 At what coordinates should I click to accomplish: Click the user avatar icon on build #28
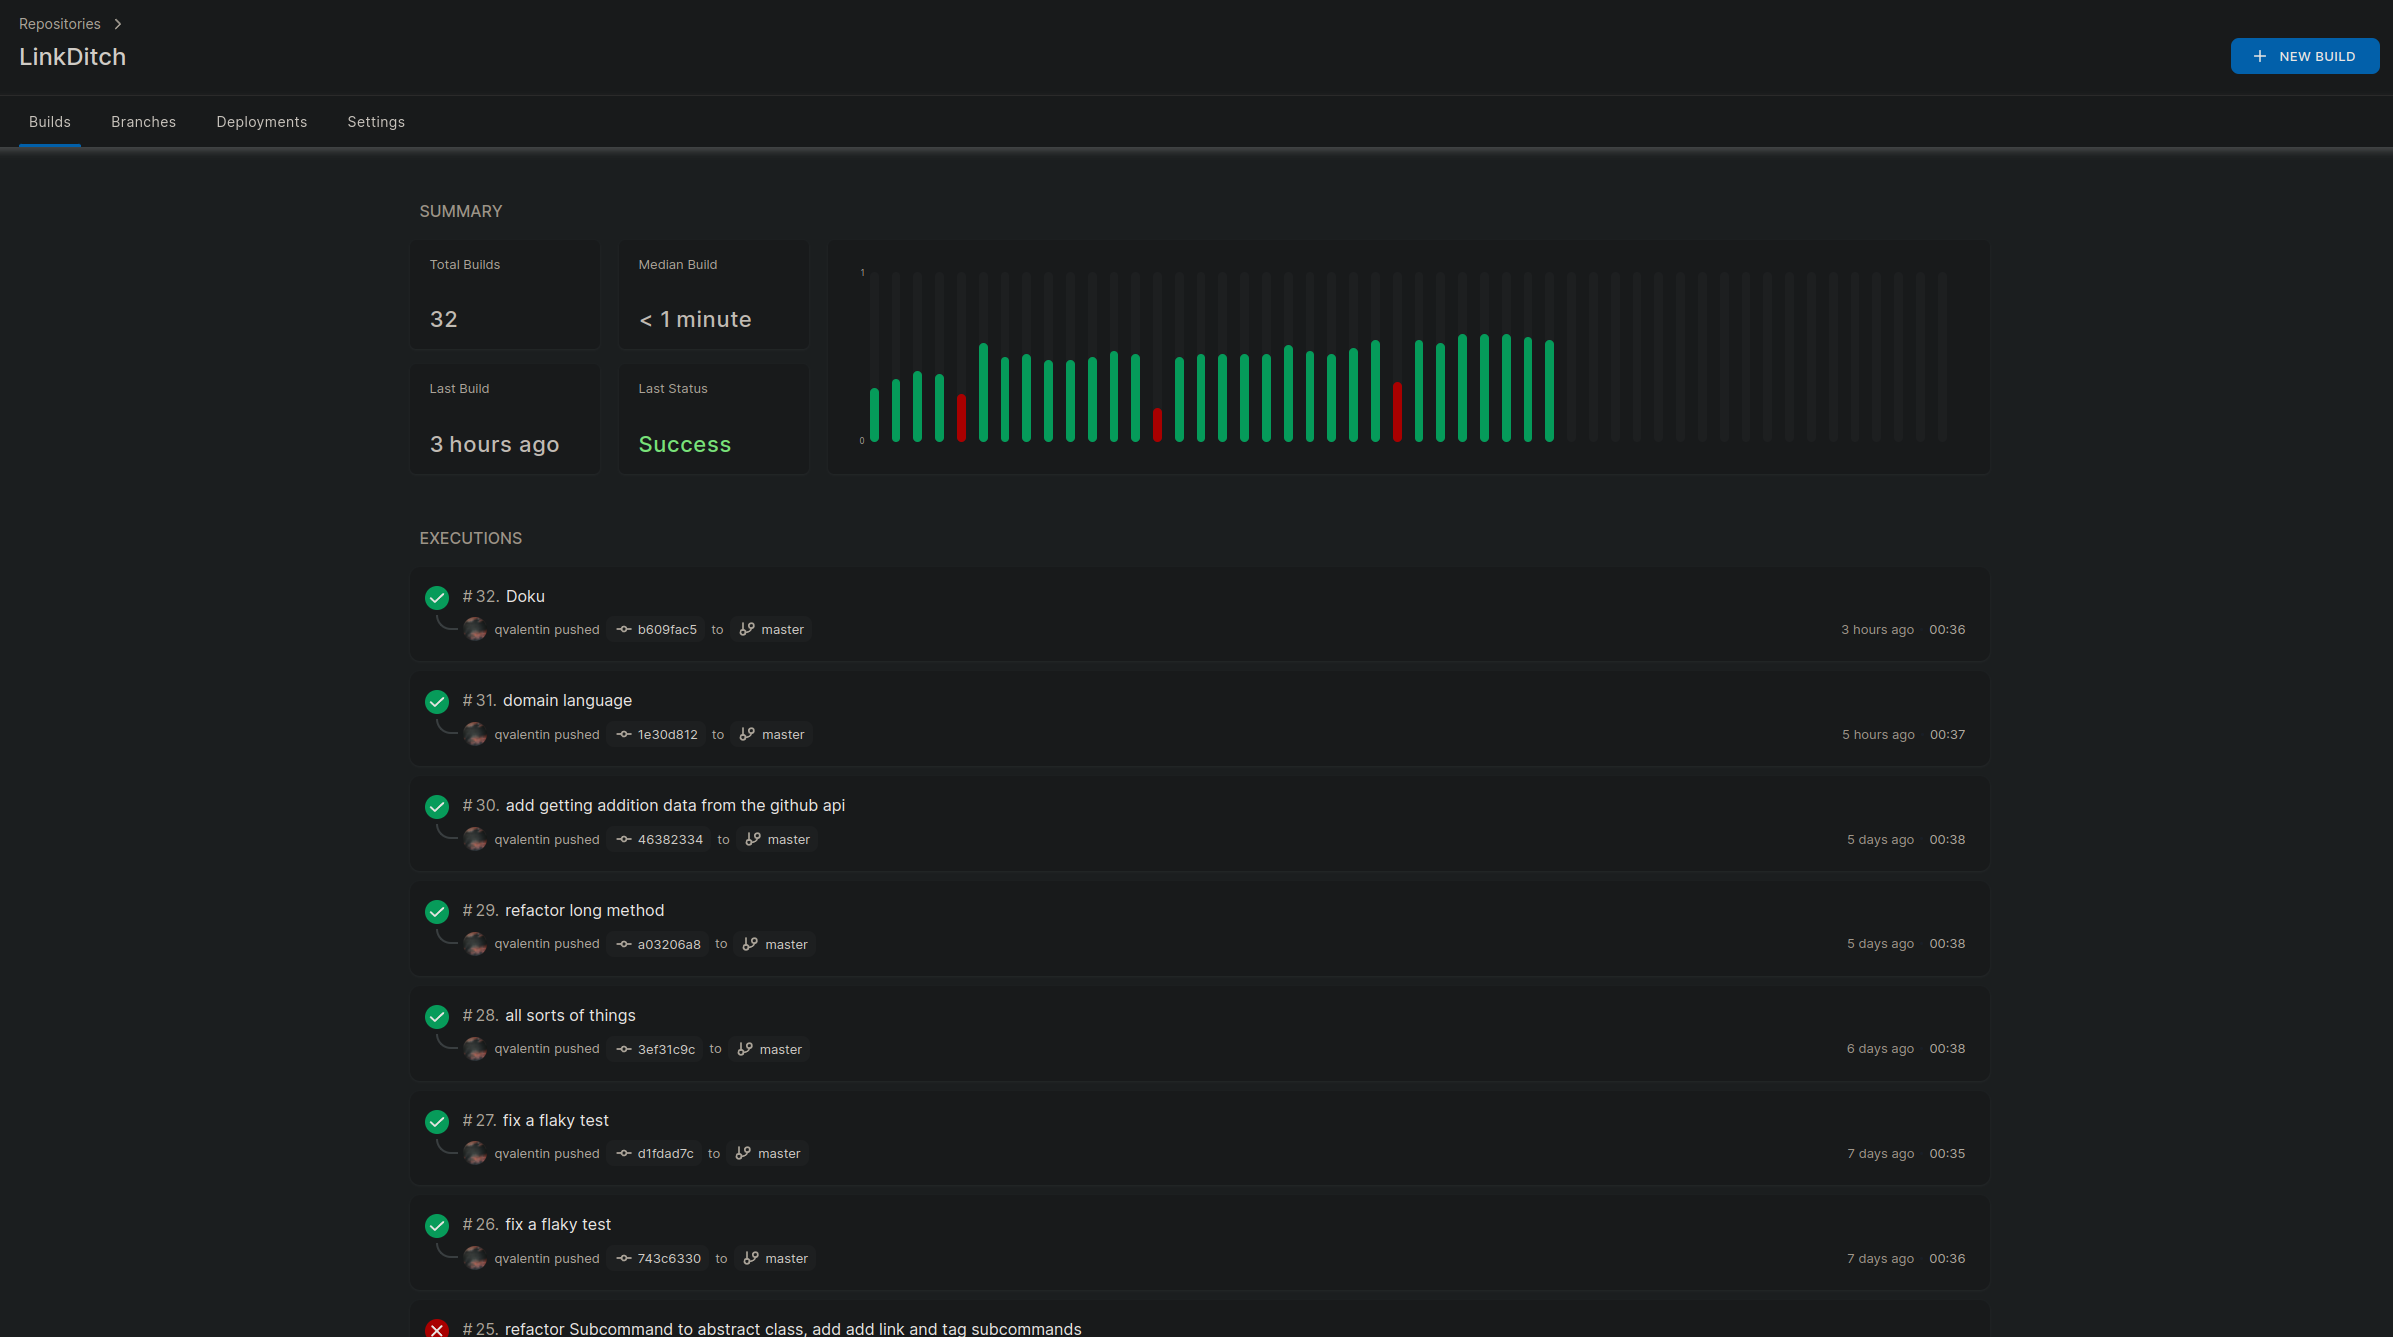[x=473, y=1049]
